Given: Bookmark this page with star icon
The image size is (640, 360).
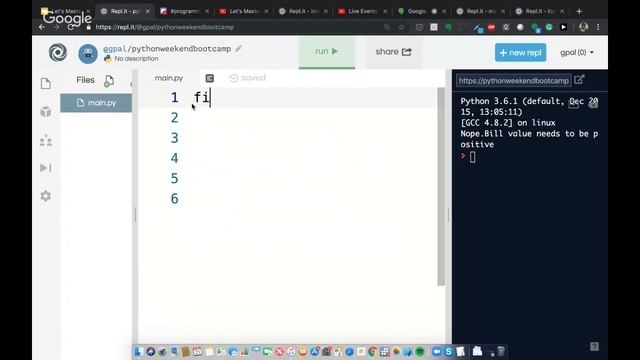Looking at the screenshot, I should (x=402, y=27).
